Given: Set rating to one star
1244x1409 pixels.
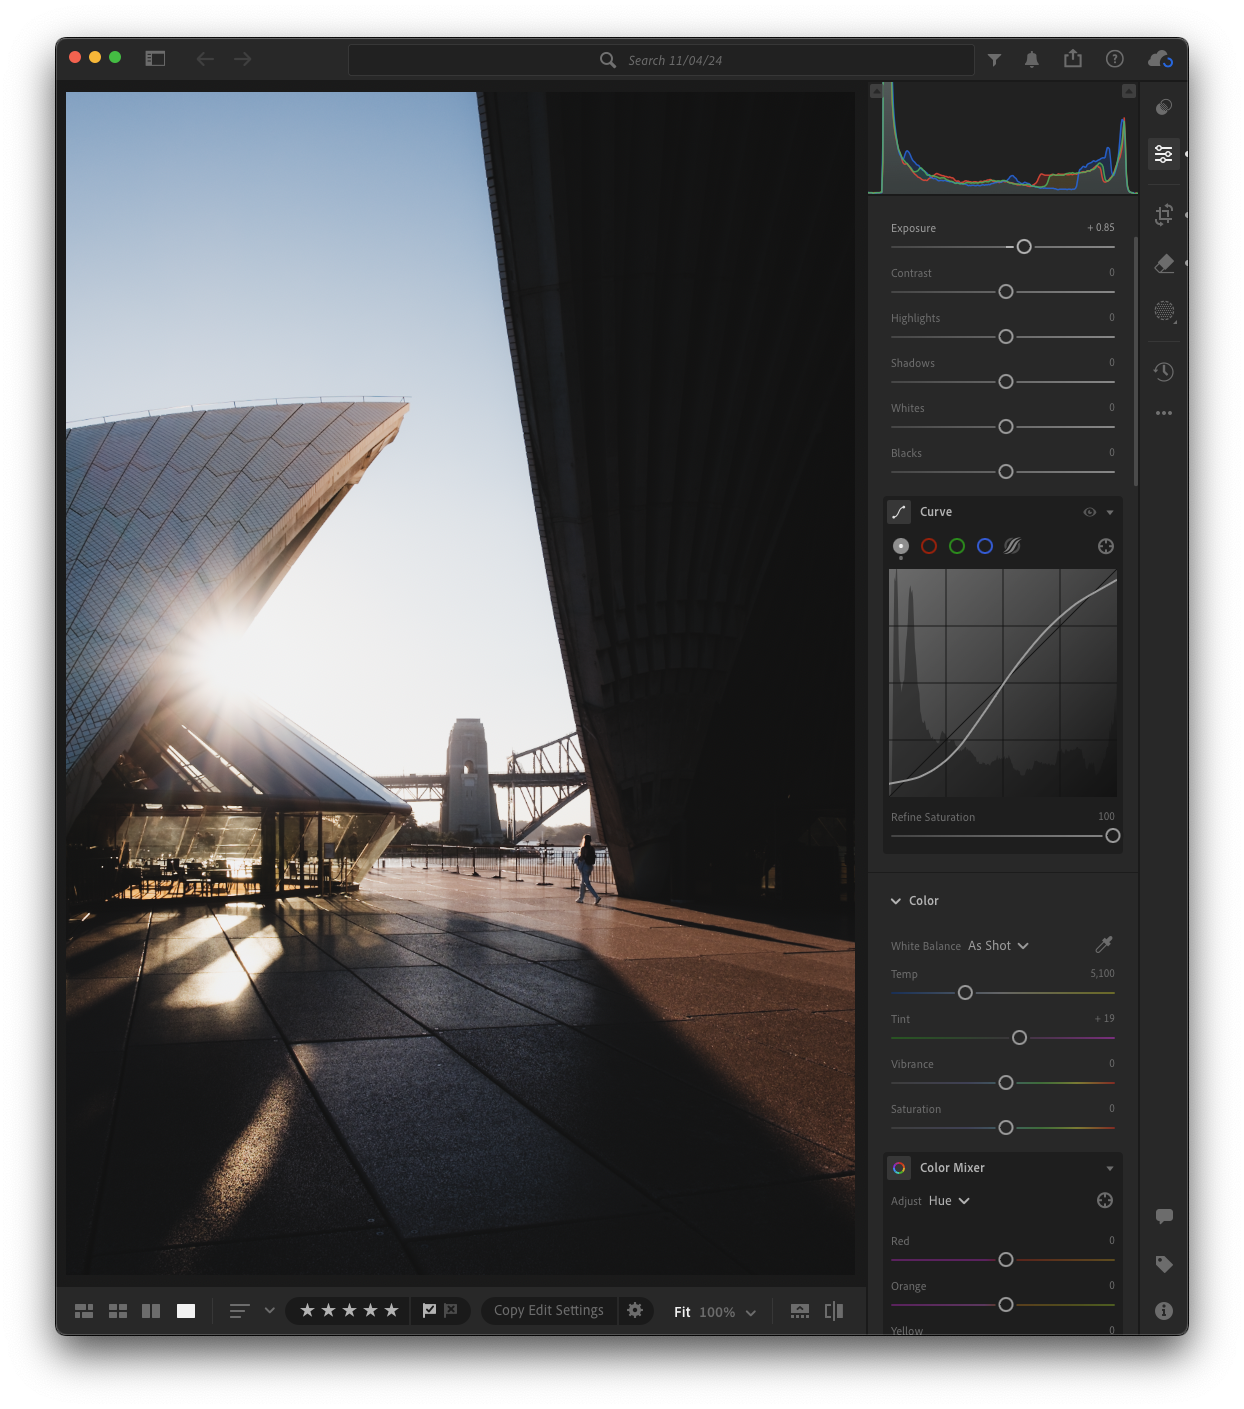Looking at the screenshot, I should 308,1310.
